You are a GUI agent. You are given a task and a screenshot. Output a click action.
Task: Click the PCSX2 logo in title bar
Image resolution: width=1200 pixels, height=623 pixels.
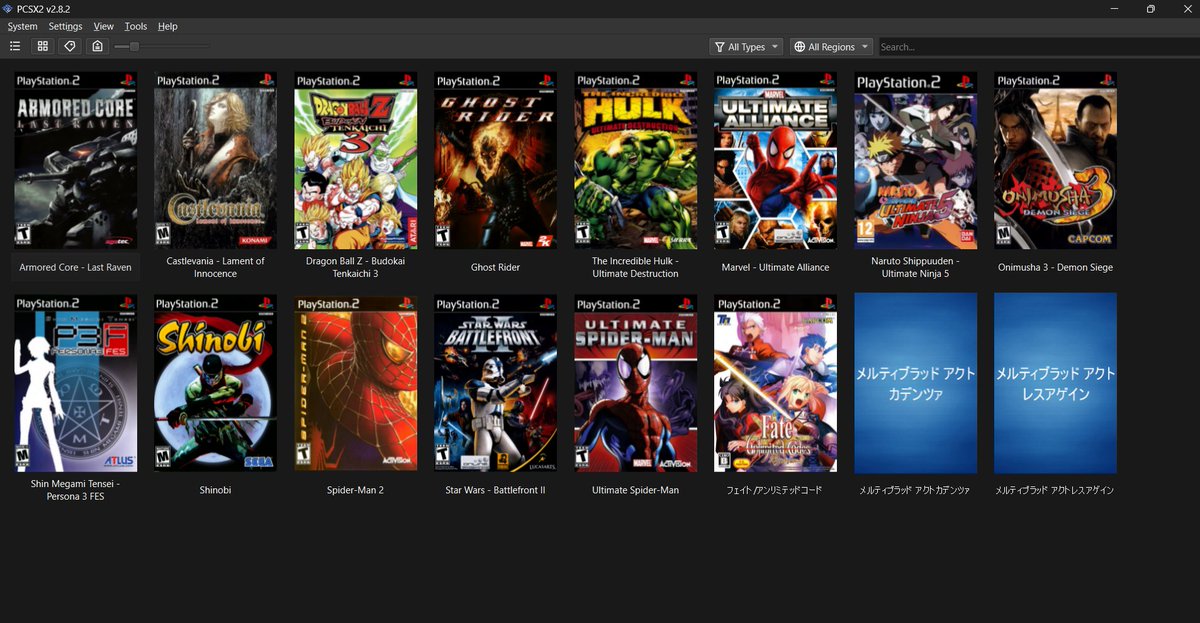[x=9, y=8]
